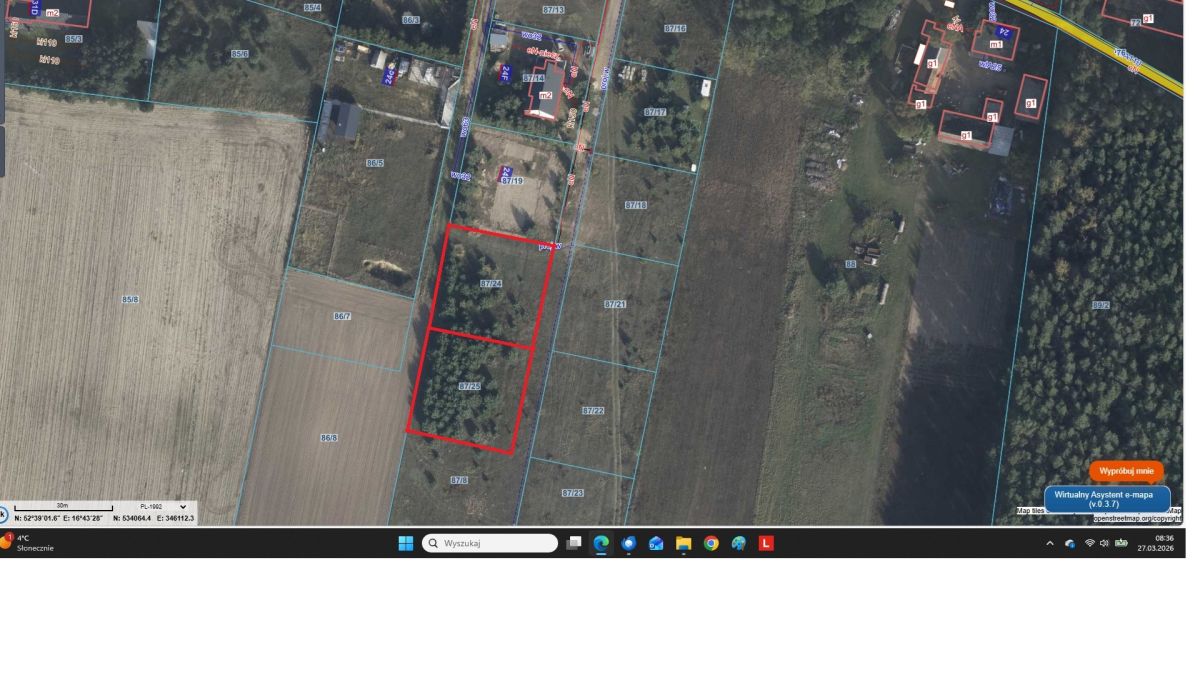The width and height of the screenshot is (1200, 675).
Task: Click the Wyszukaj search box
Action: pyautogui.click(x=490, y=543)
